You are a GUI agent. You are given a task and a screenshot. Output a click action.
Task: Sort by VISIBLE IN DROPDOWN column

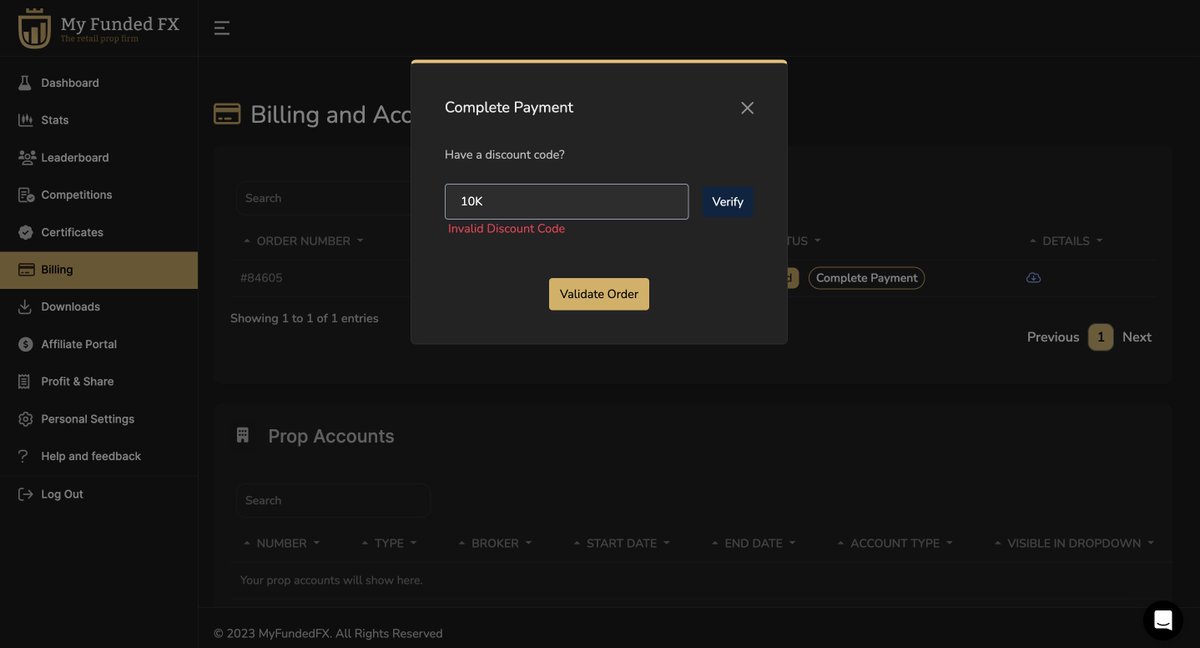click(1074, 543)
